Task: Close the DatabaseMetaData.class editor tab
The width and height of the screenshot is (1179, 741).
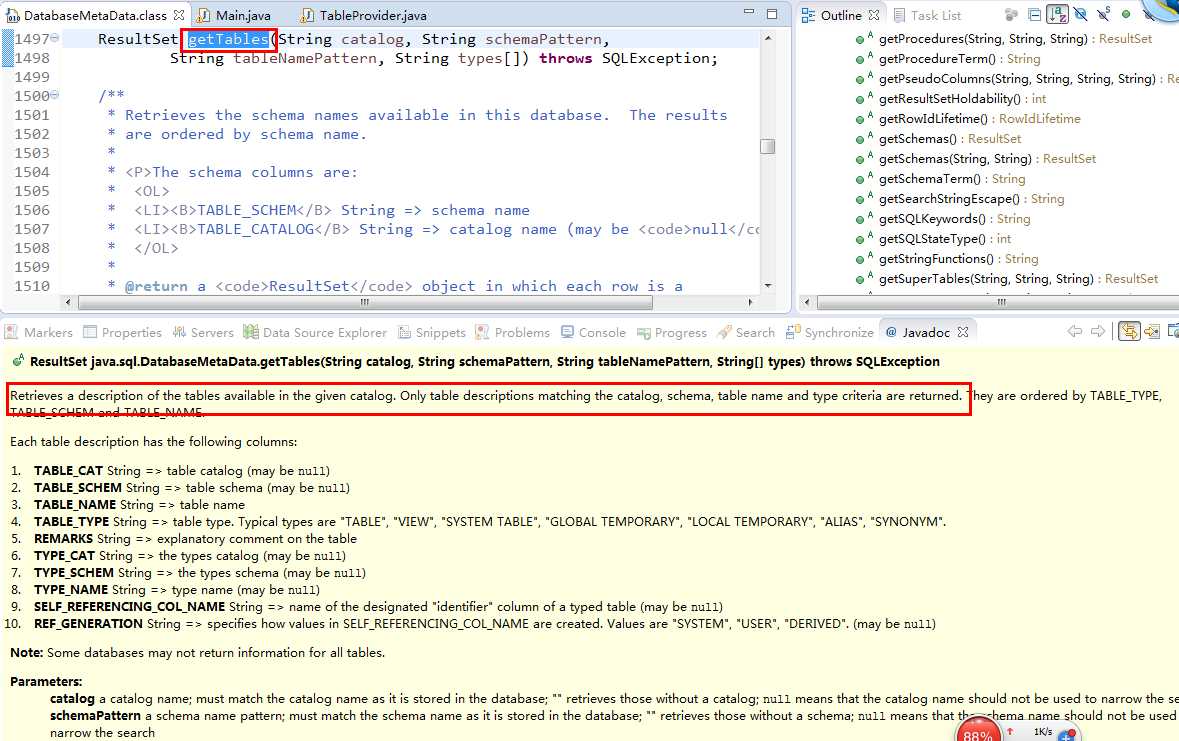Action: [x=178, y=15]
